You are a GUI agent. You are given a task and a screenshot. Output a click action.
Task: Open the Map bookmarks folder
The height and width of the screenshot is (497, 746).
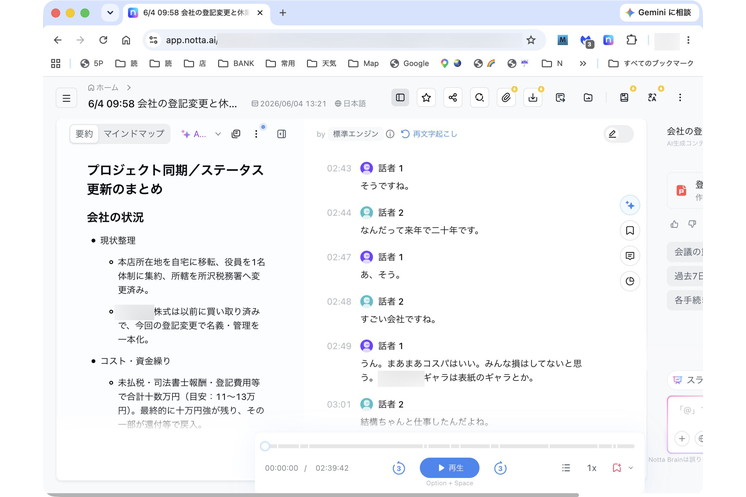point(363,63)
